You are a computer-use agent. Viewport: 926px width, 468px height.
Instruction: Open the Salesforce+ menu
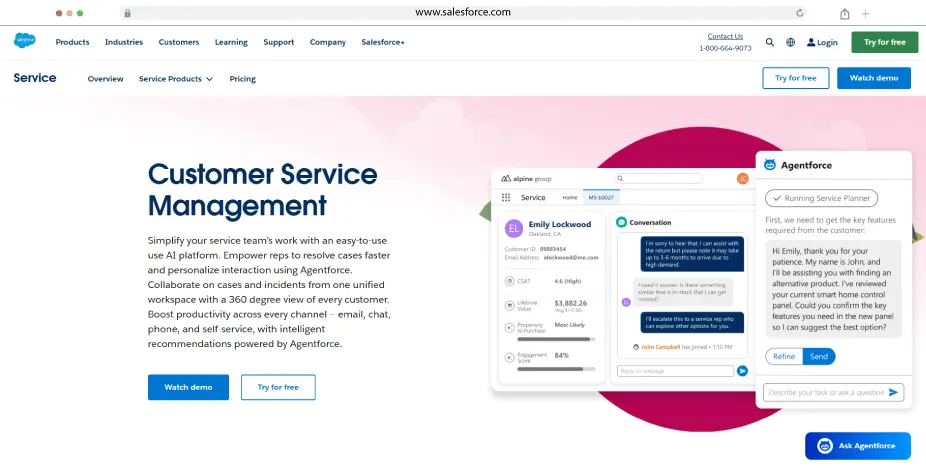click(x=383, y=42)
